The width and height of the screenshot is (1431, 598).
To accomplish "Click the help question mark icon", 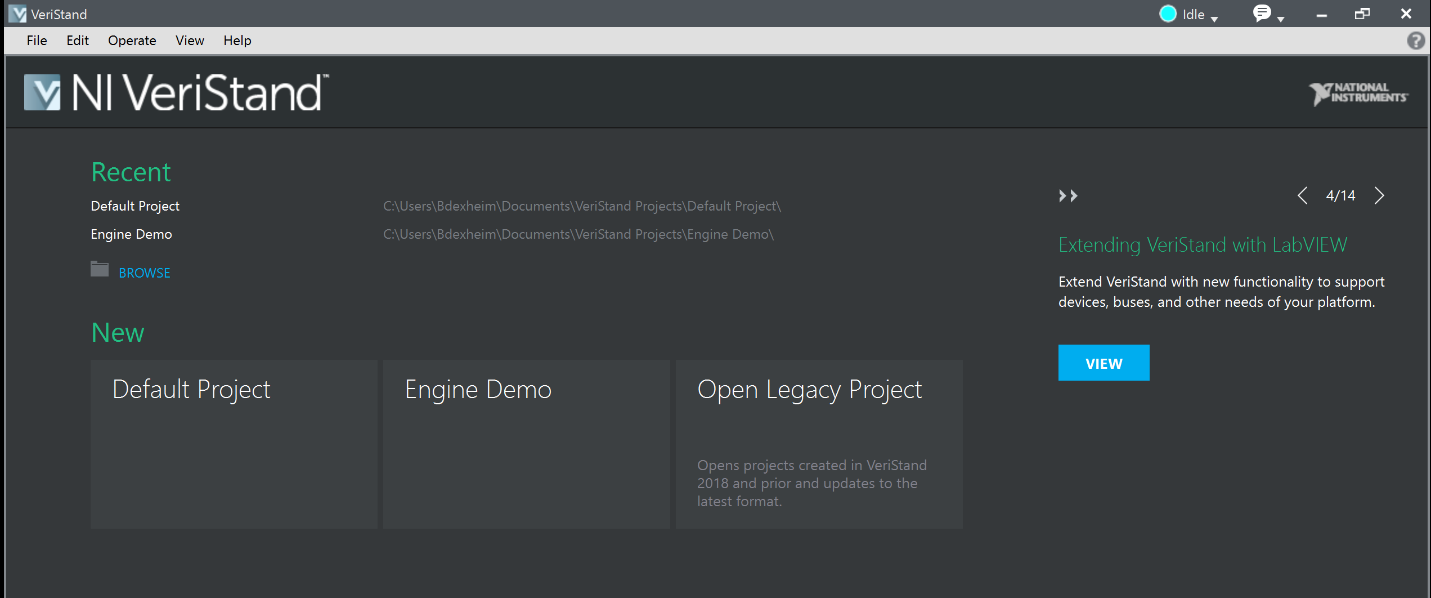I will (1415, 41).
